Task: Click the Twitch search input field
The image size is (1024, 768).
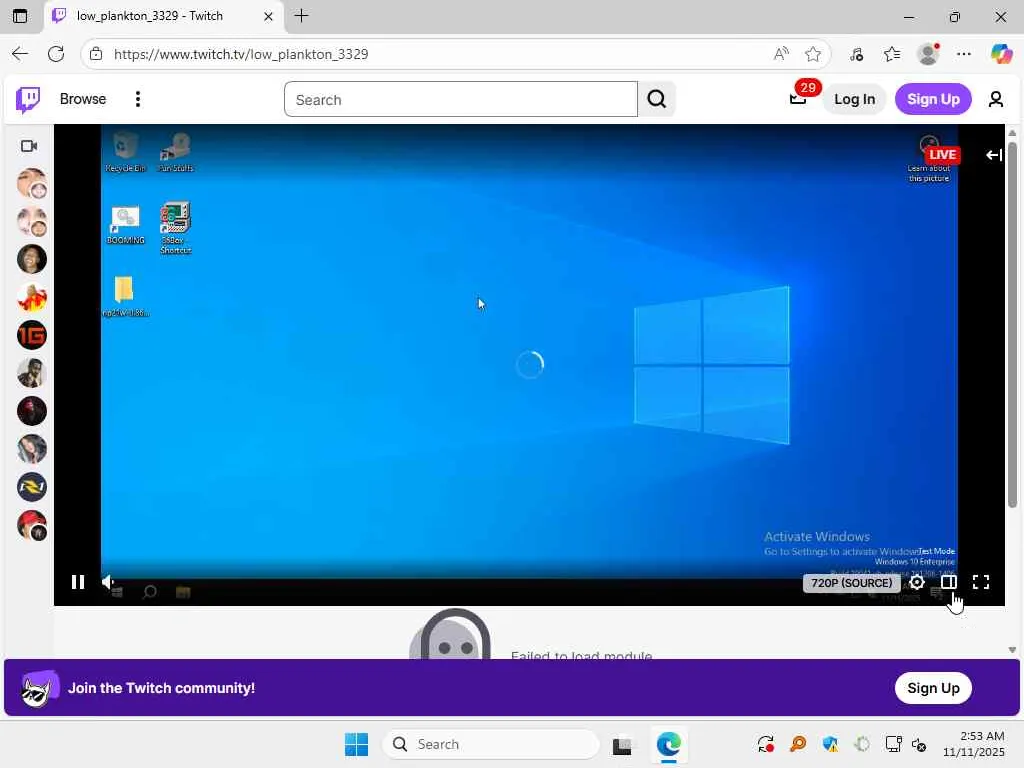Action: (460, 99)
